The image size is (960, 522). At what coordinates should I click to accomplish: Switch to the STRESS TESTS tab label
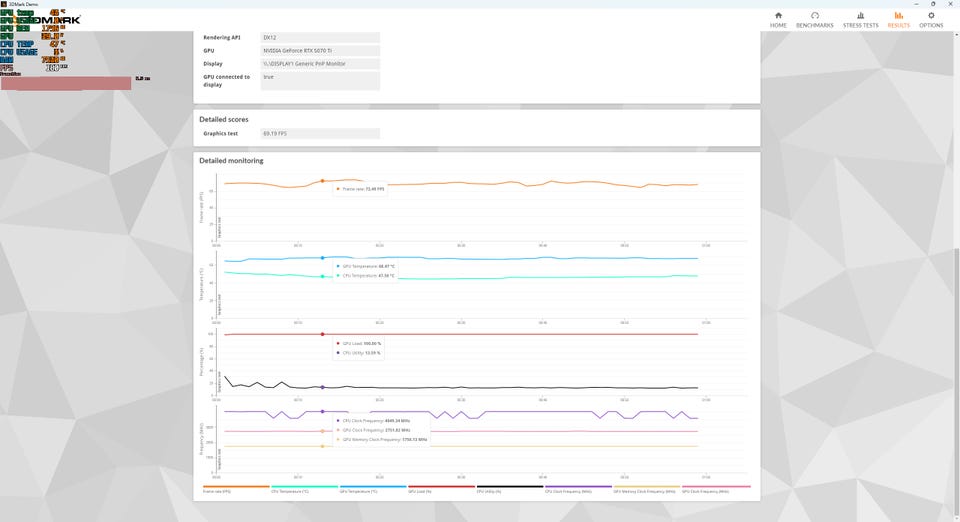pos(860,26)
